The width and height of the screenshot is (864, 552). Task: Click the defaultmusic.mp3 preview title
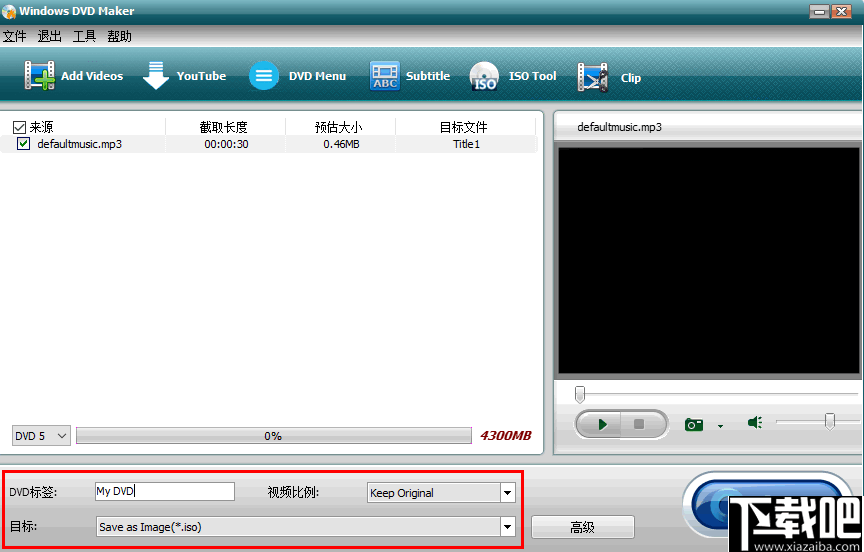(x=619, y=127)
